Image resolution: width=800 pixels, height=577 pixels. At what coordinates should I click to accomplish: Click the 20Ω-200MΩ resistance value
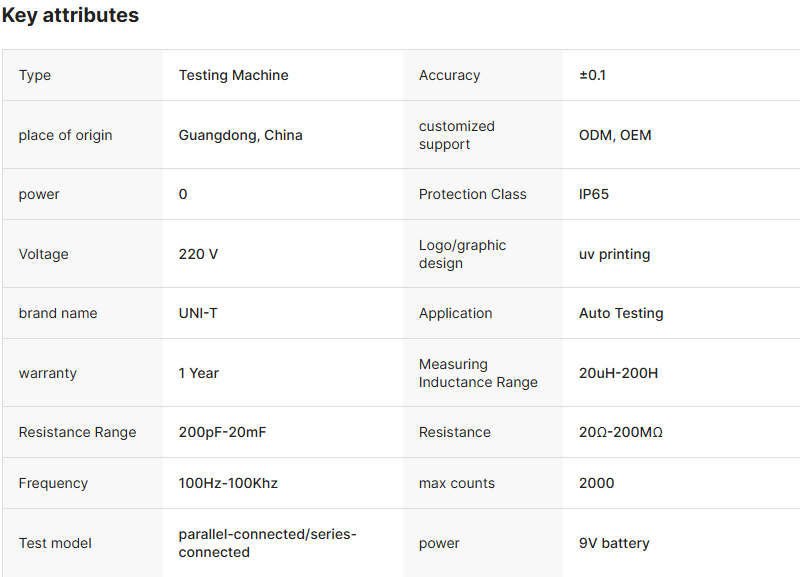pyautogui.click(x=621, y=432)
